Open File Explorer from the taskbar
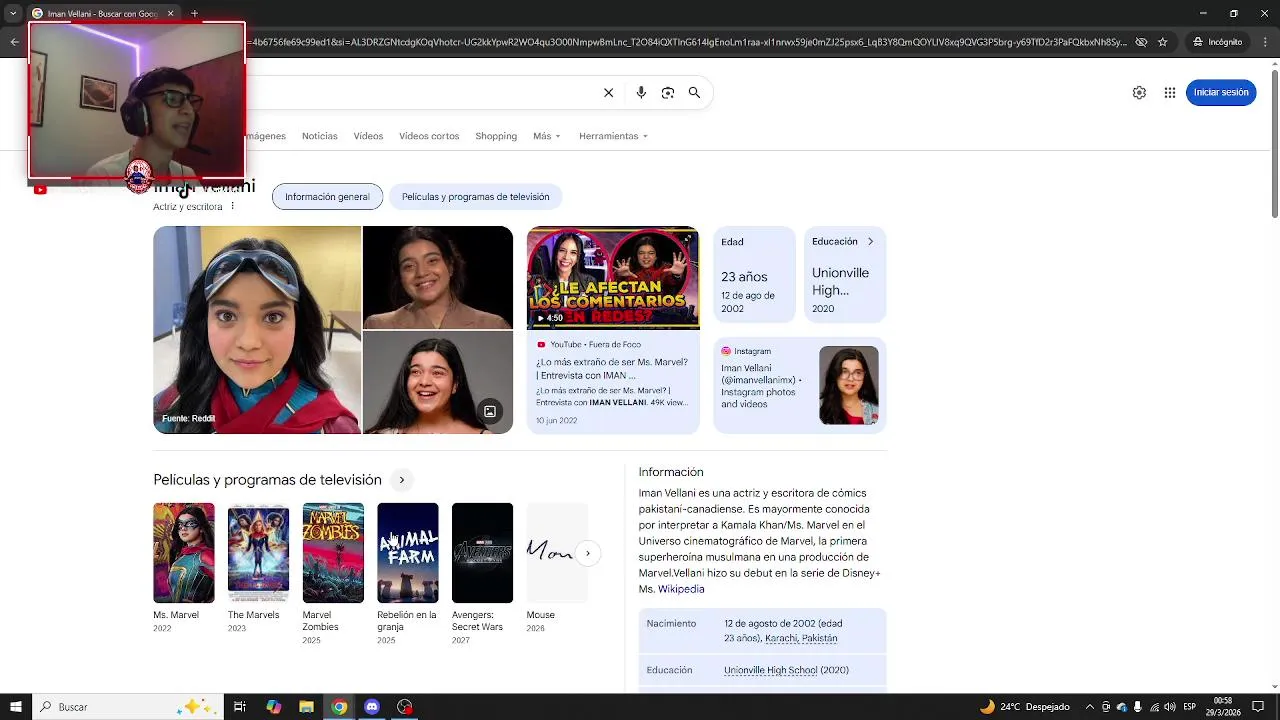The width and height of the screenshot is (1280, 720). [307, 707]
